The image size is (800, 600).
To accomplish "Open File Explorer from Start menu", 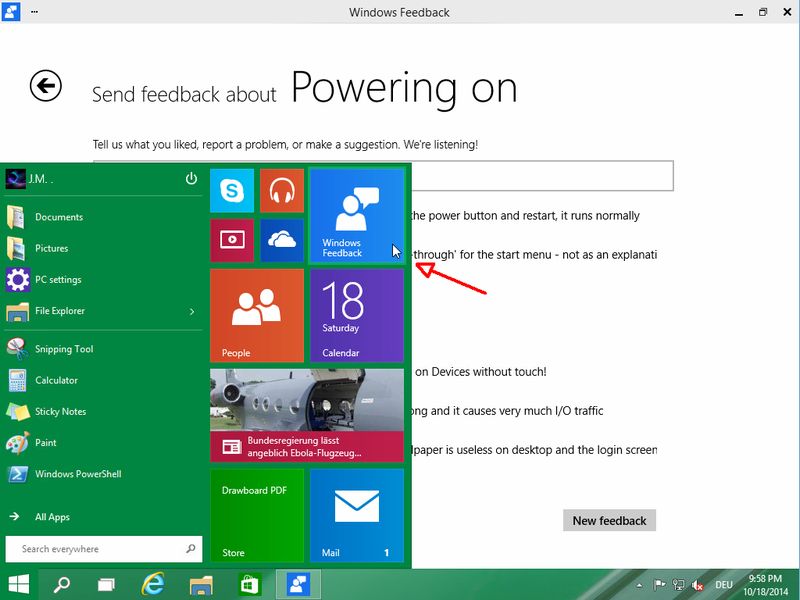I will (x=92, y=311).
